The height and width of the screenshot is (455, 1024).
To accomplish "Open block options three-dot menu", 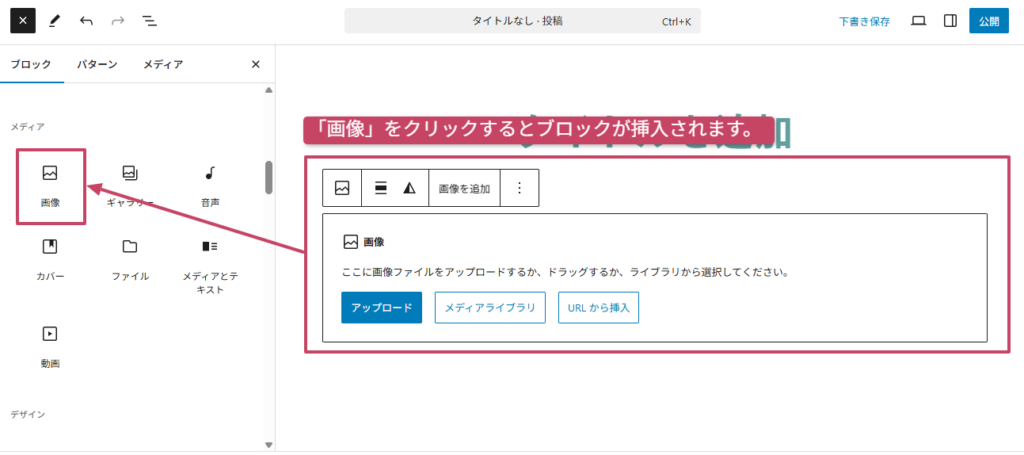I will [519, 188].
